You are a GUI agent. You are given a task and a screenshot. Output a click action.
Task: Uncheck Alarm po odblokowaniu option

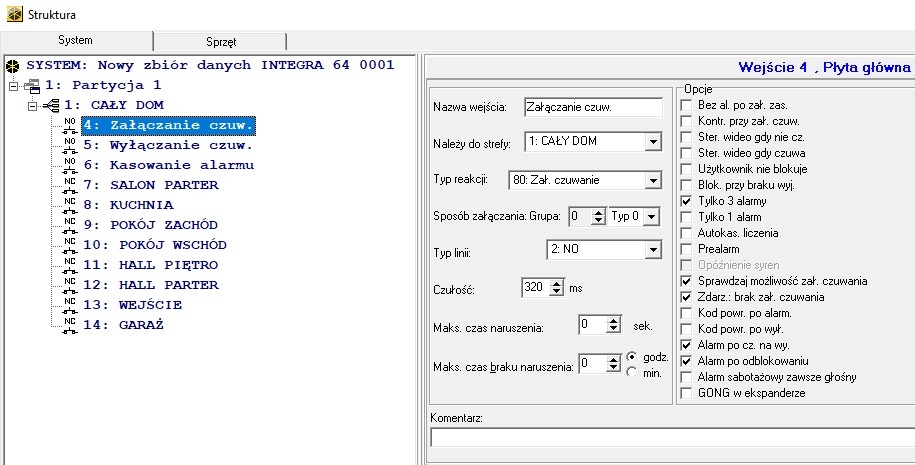(686, 361)
